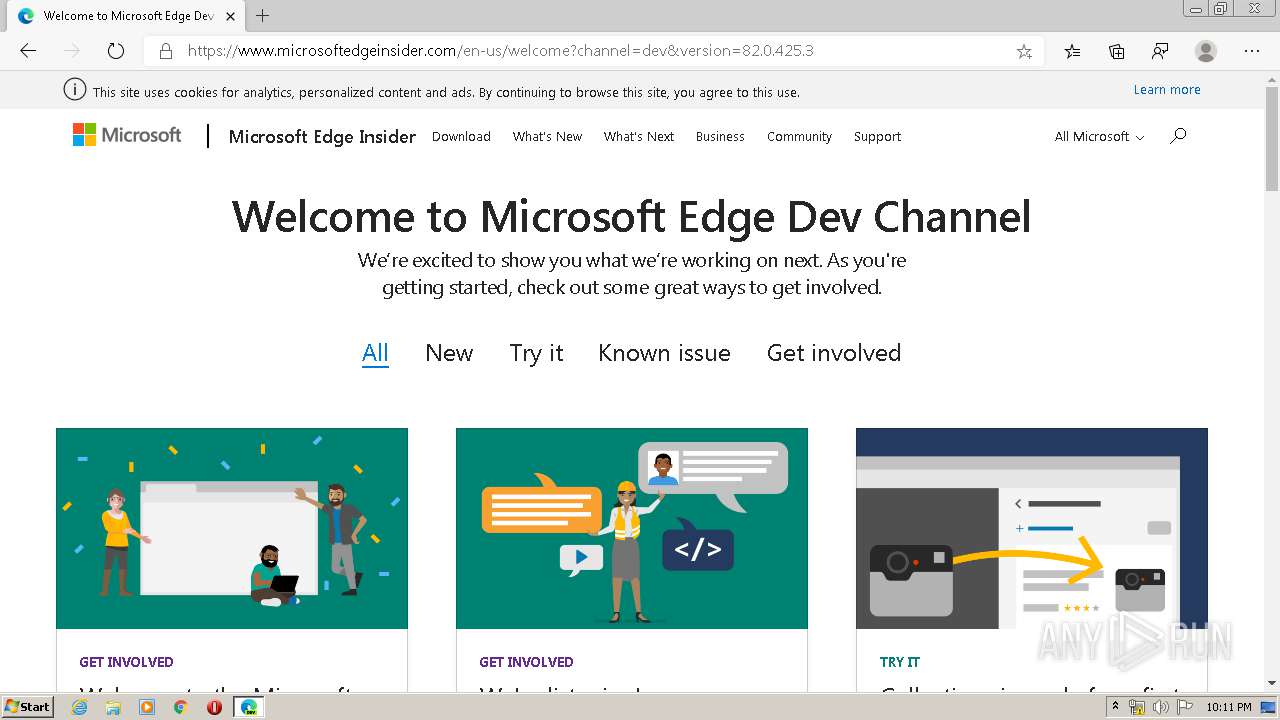Launch Internet Explorer from taskbar
1280x720 pixels.
click(x=79, y=707)
